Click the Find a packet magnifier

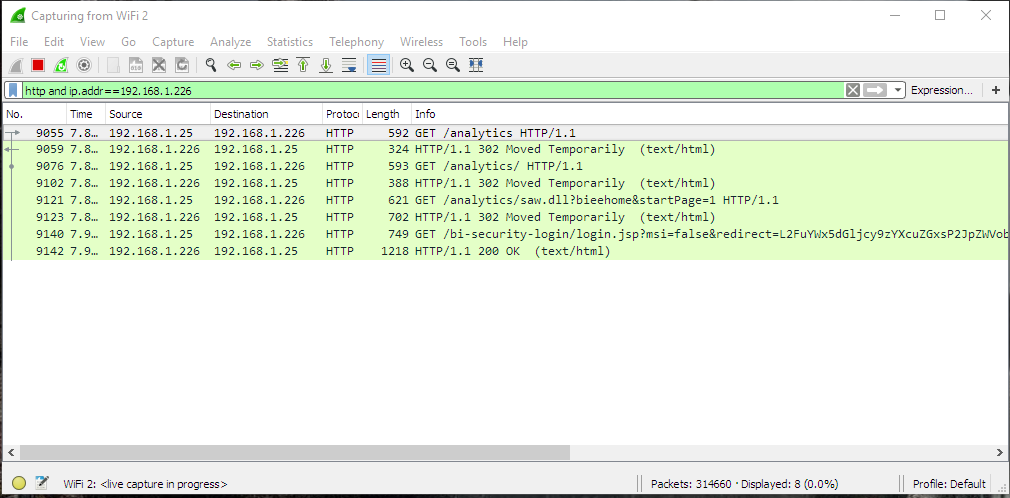(x=211, y=65)
